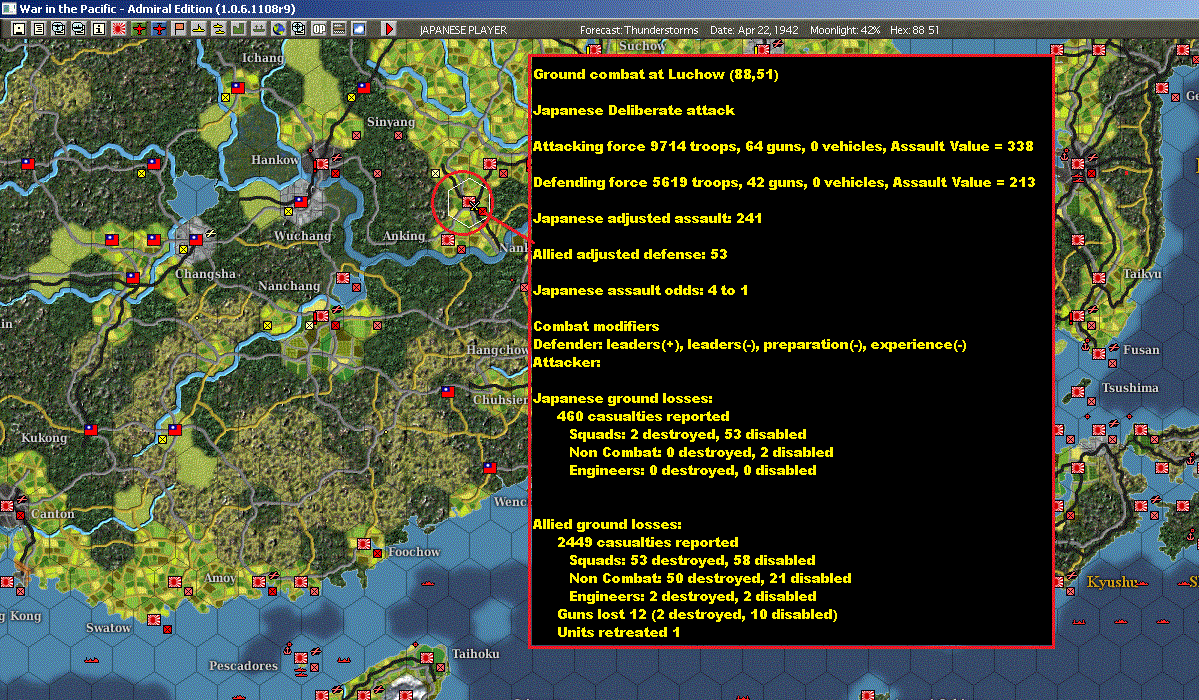Click the 'Attacking force 9714 troops' line

[783, 146]
